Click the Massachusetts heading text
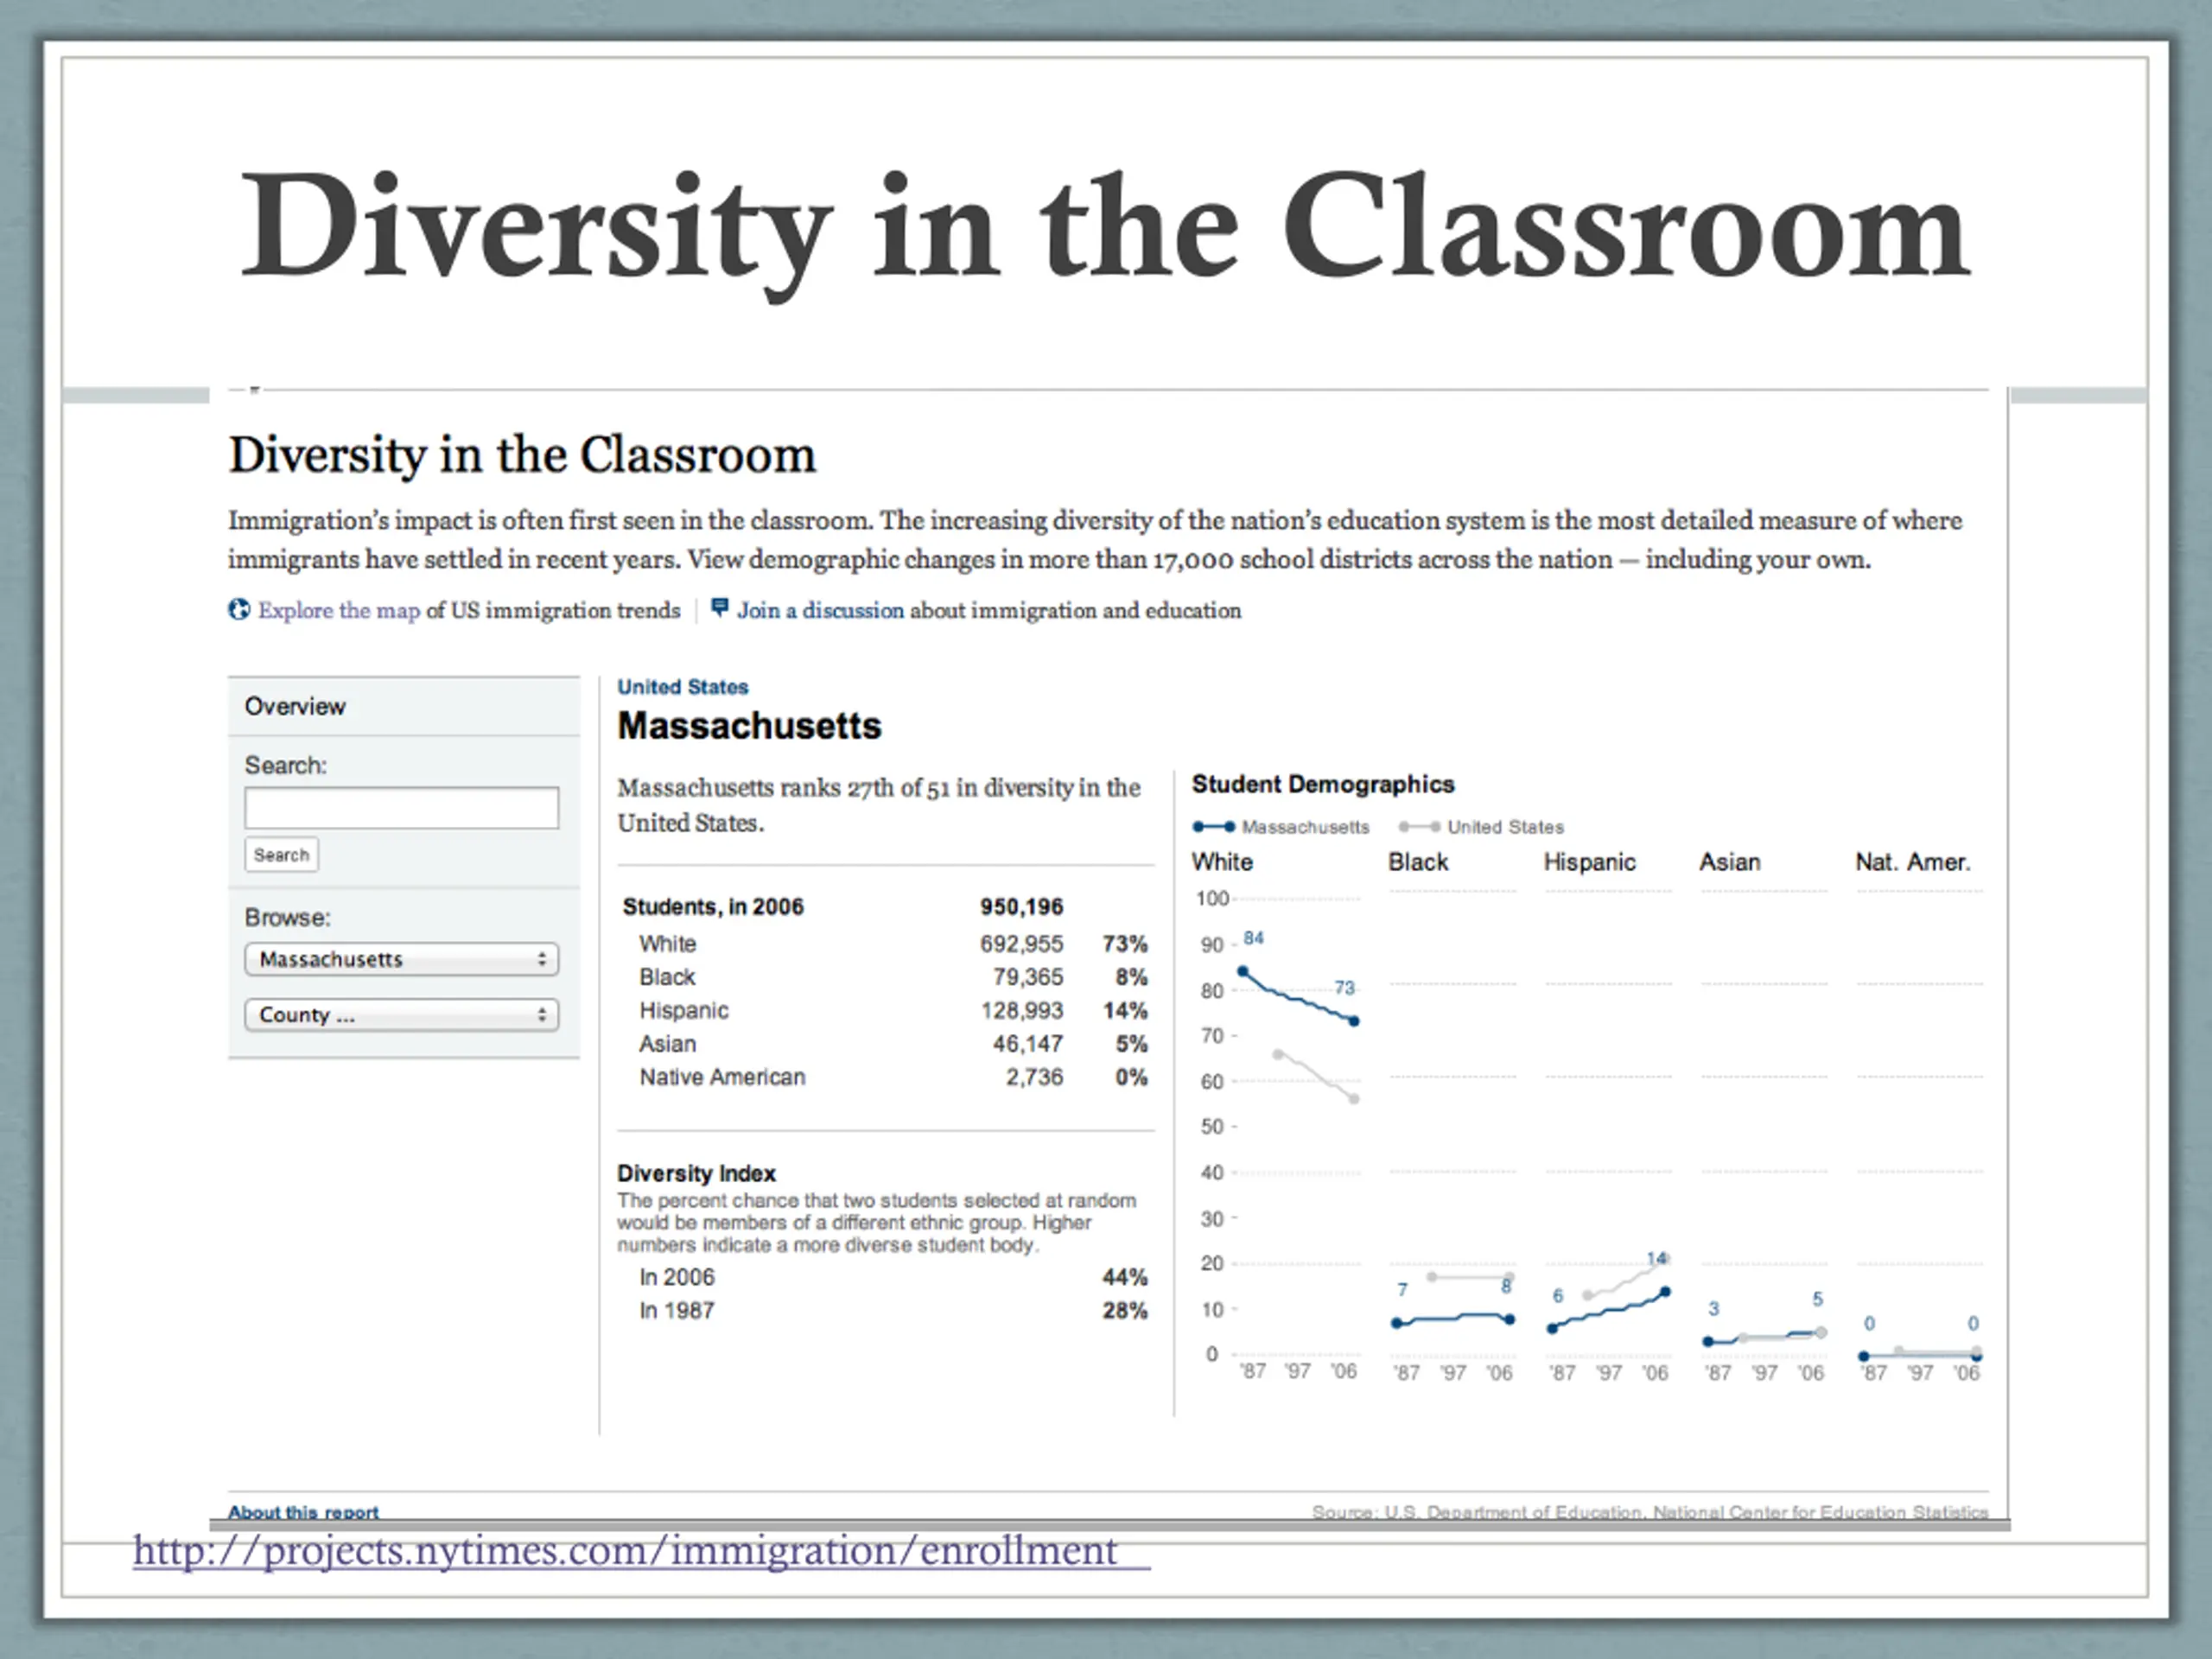This screenshot has height=1659, width=2212. click(749, 726)
